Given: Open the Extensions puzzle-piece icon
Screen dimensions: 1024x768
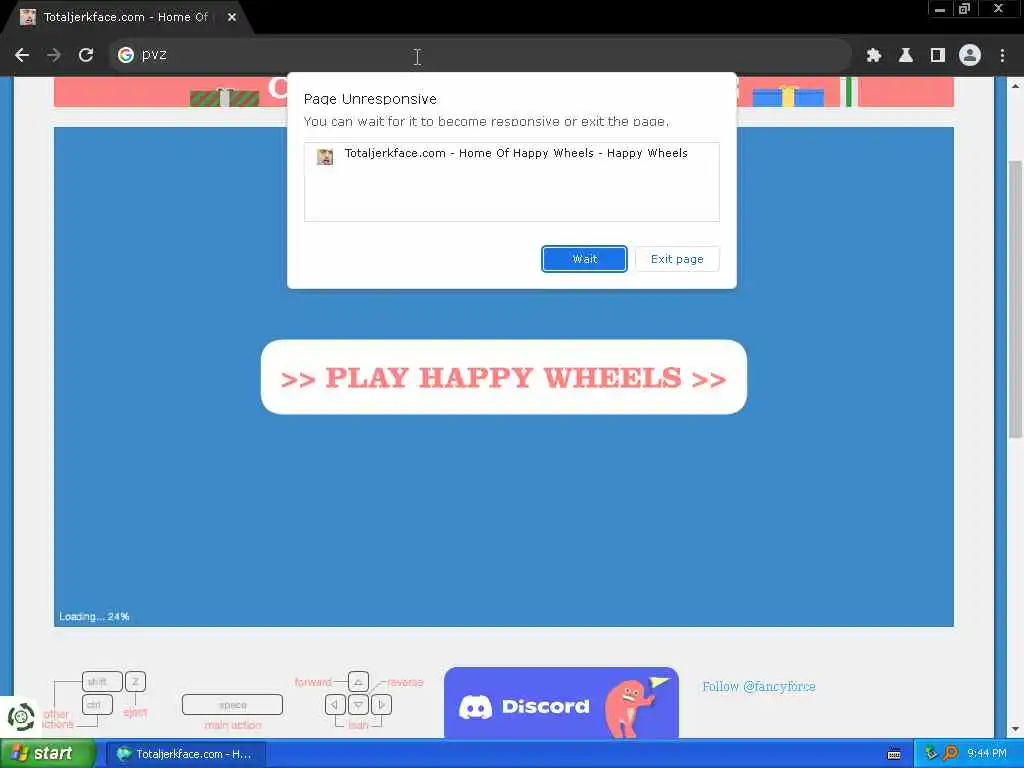Looking at the screenshot, I should point(874,56).
